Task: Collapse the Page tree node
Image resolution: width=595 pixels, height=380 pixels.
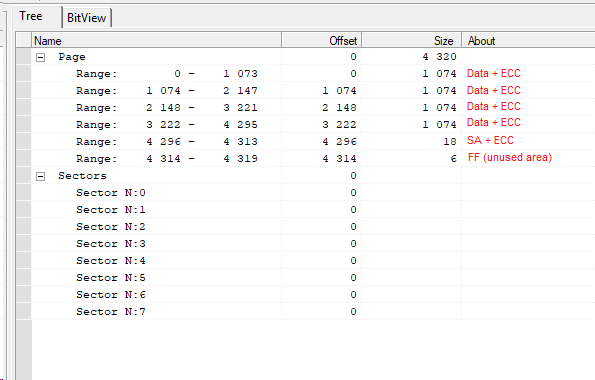Action: (41, 57)
